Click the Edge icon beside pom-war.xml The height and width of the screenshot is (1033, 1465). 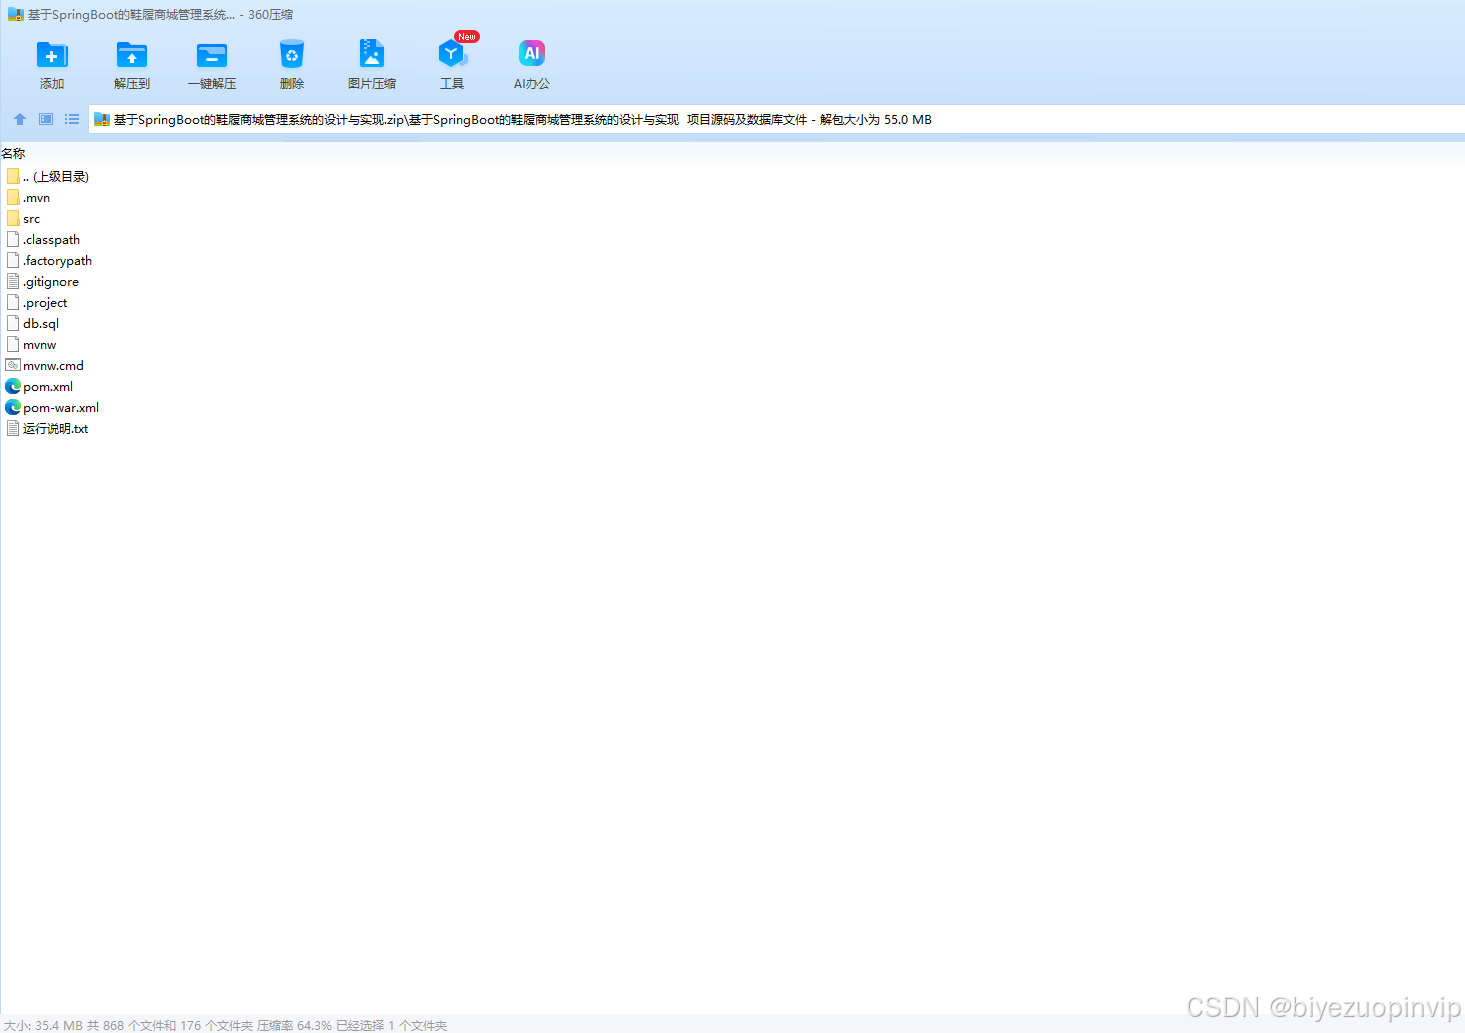pyautogui.click(x=13, y=408)
